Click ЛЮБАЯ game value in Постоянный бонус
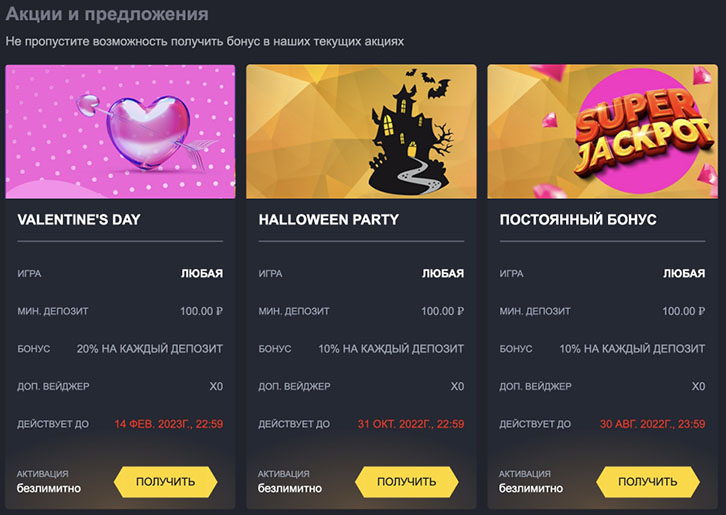726x515 pixels. tap(684, 273)
